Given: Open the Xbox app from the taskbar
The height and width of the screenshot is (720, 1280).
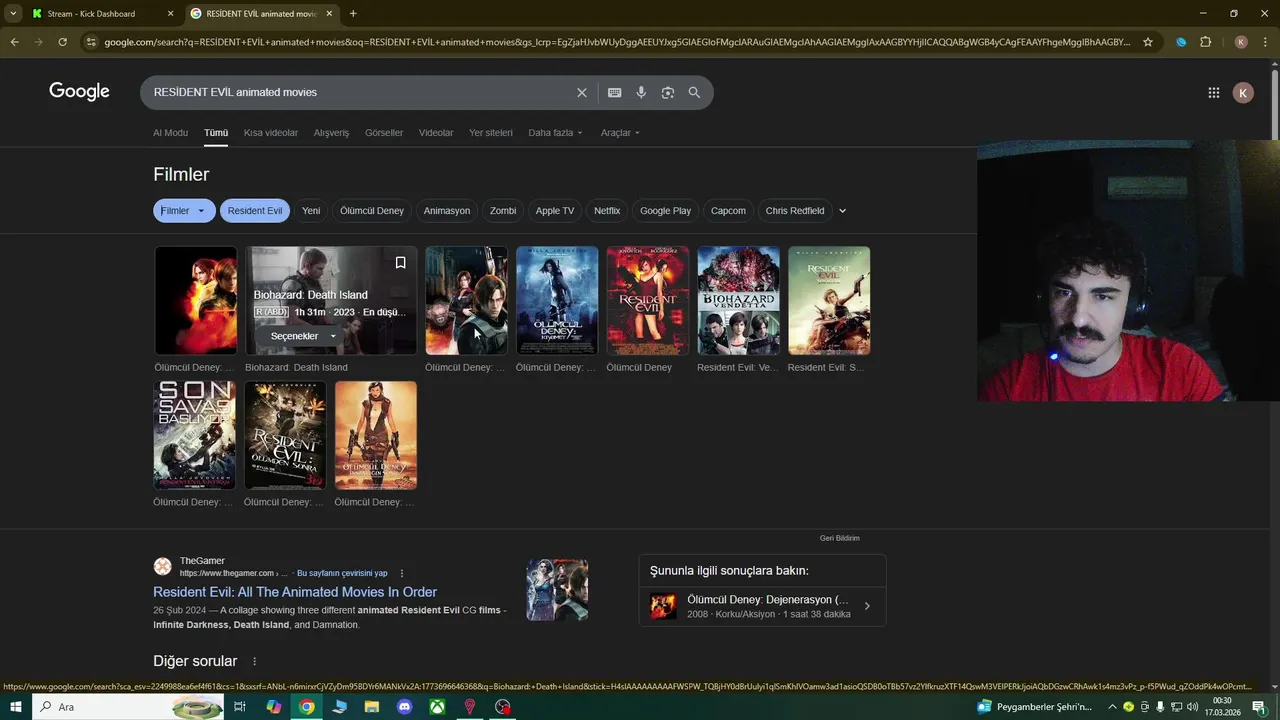Looking at the screenshot, I should pos(437,707).
